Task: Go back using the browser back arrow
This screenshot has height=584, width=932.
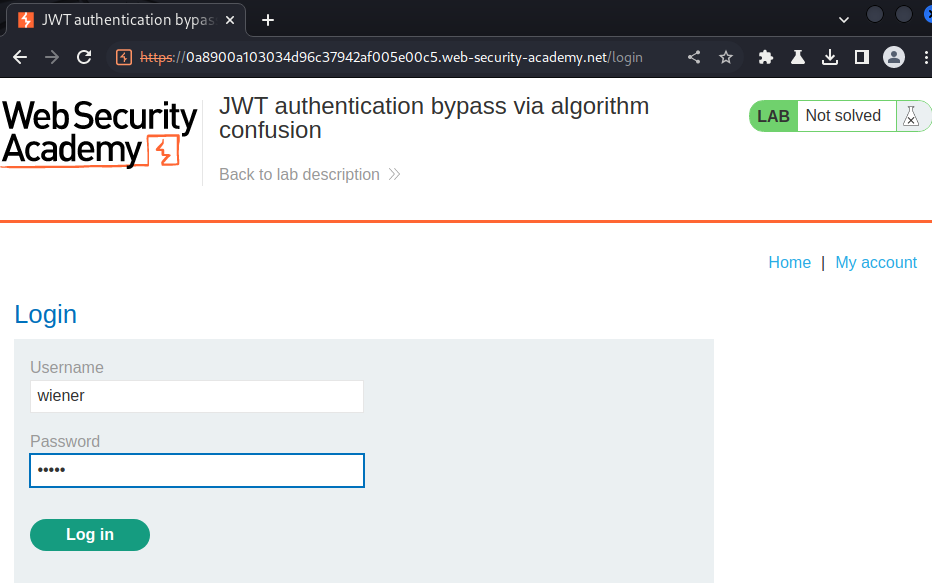Action: [x=20, y=57]
